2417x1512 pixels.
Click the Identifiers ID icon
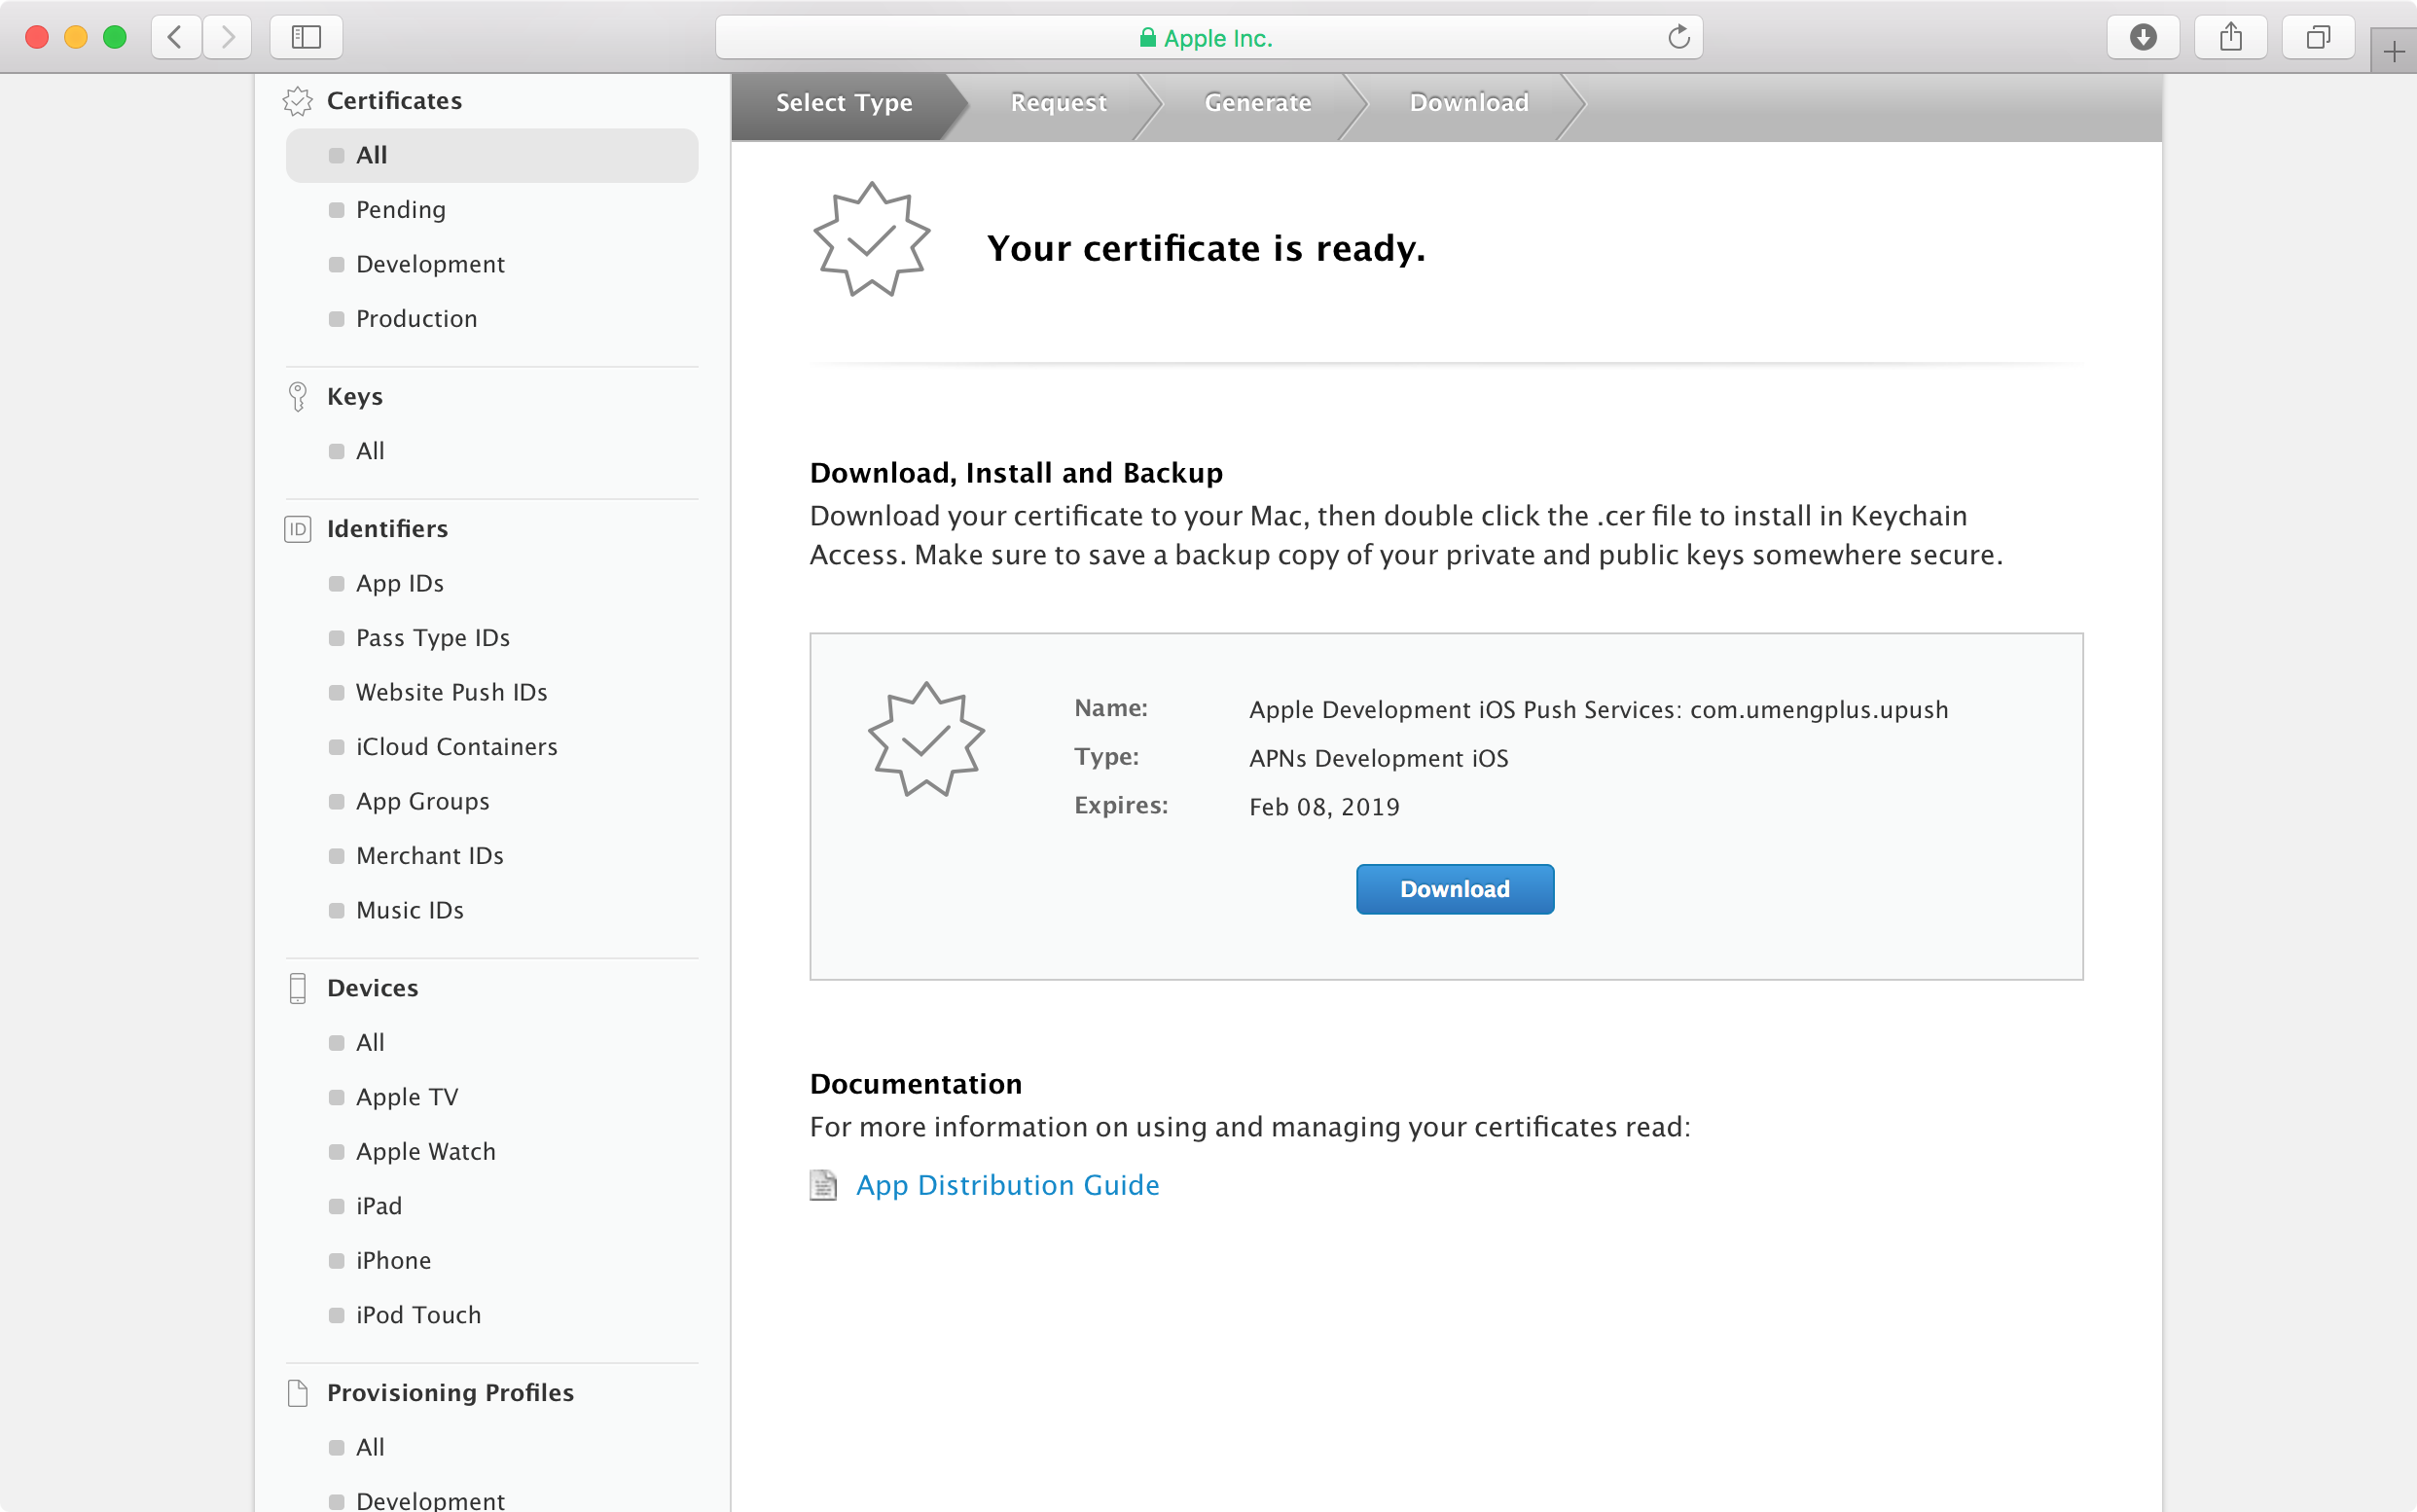(298, 529)
